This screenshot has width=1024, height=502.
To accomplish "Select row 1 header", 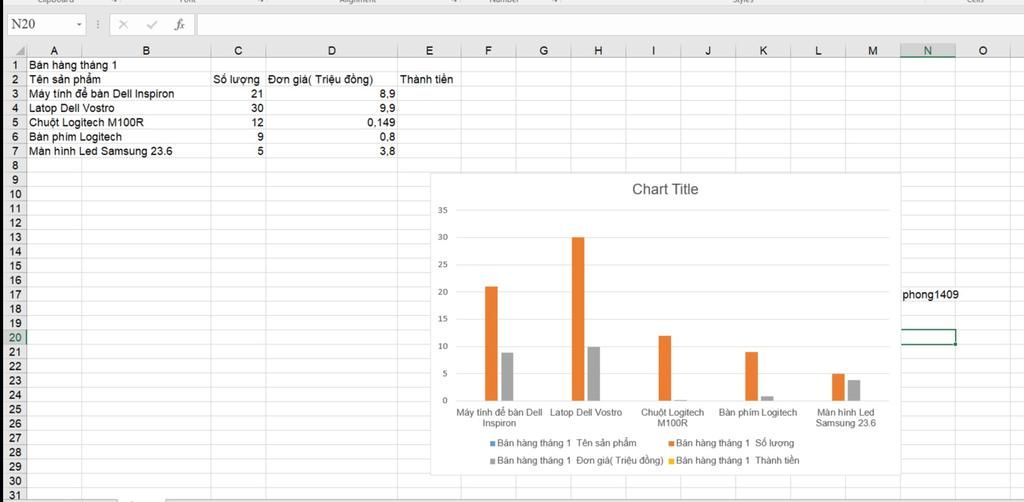I will coord(14,65).
